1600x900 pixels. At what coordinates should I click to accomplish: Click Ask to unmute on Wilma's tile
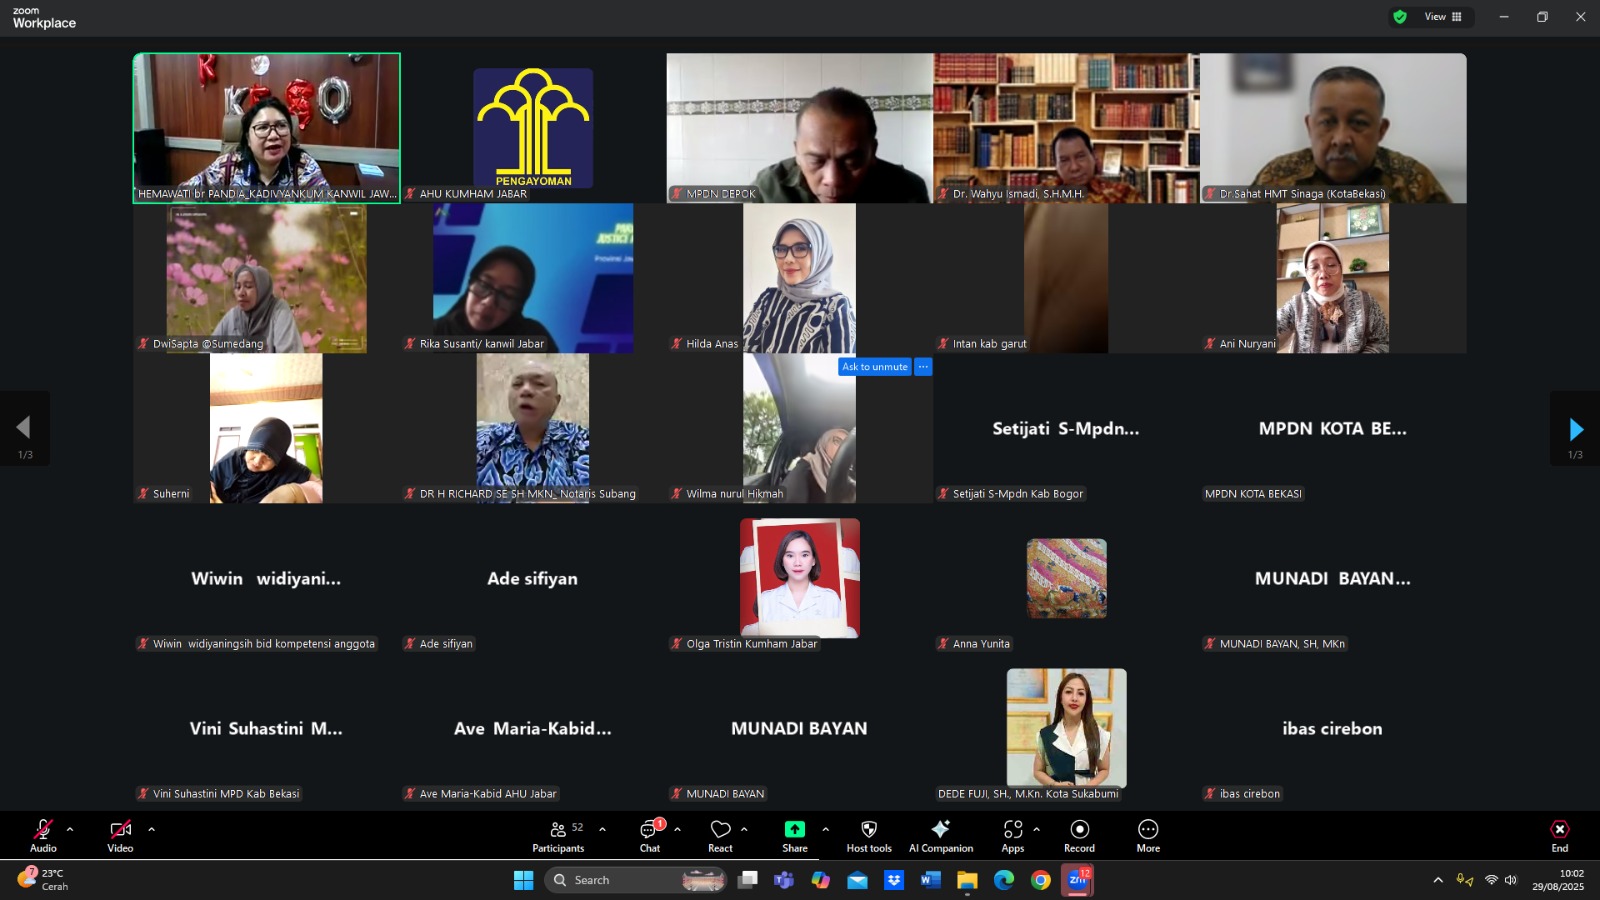[x=874, y=367]
